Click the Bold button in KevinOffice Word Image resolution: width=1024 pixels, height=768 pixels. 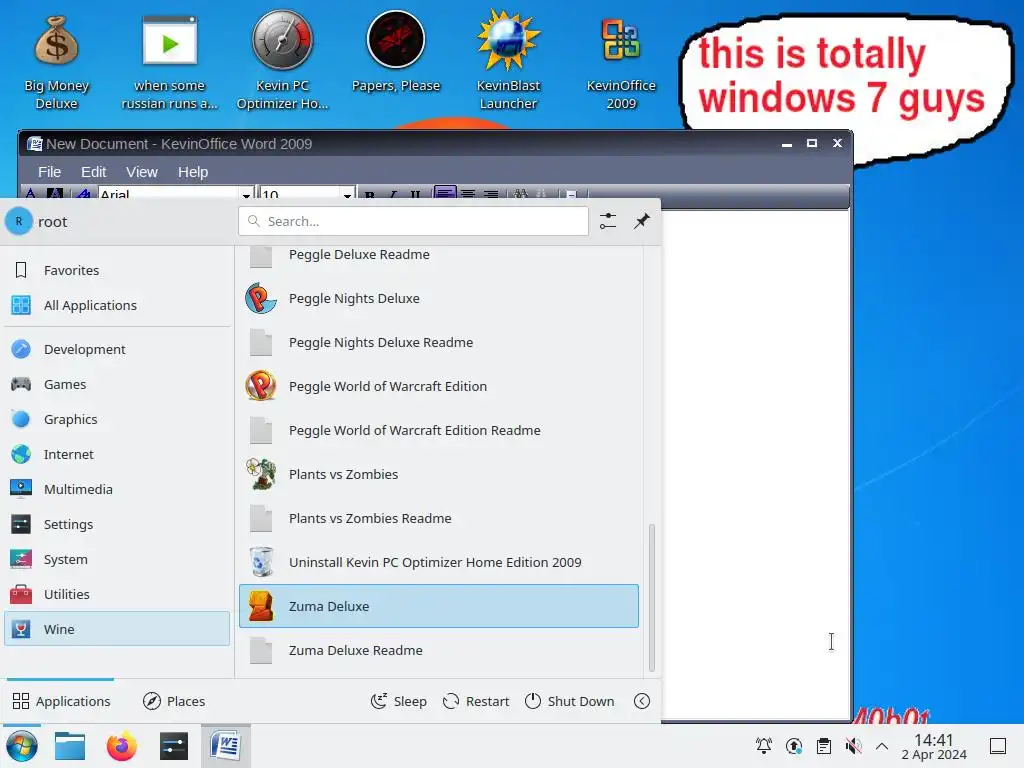[x=370, y=194]
